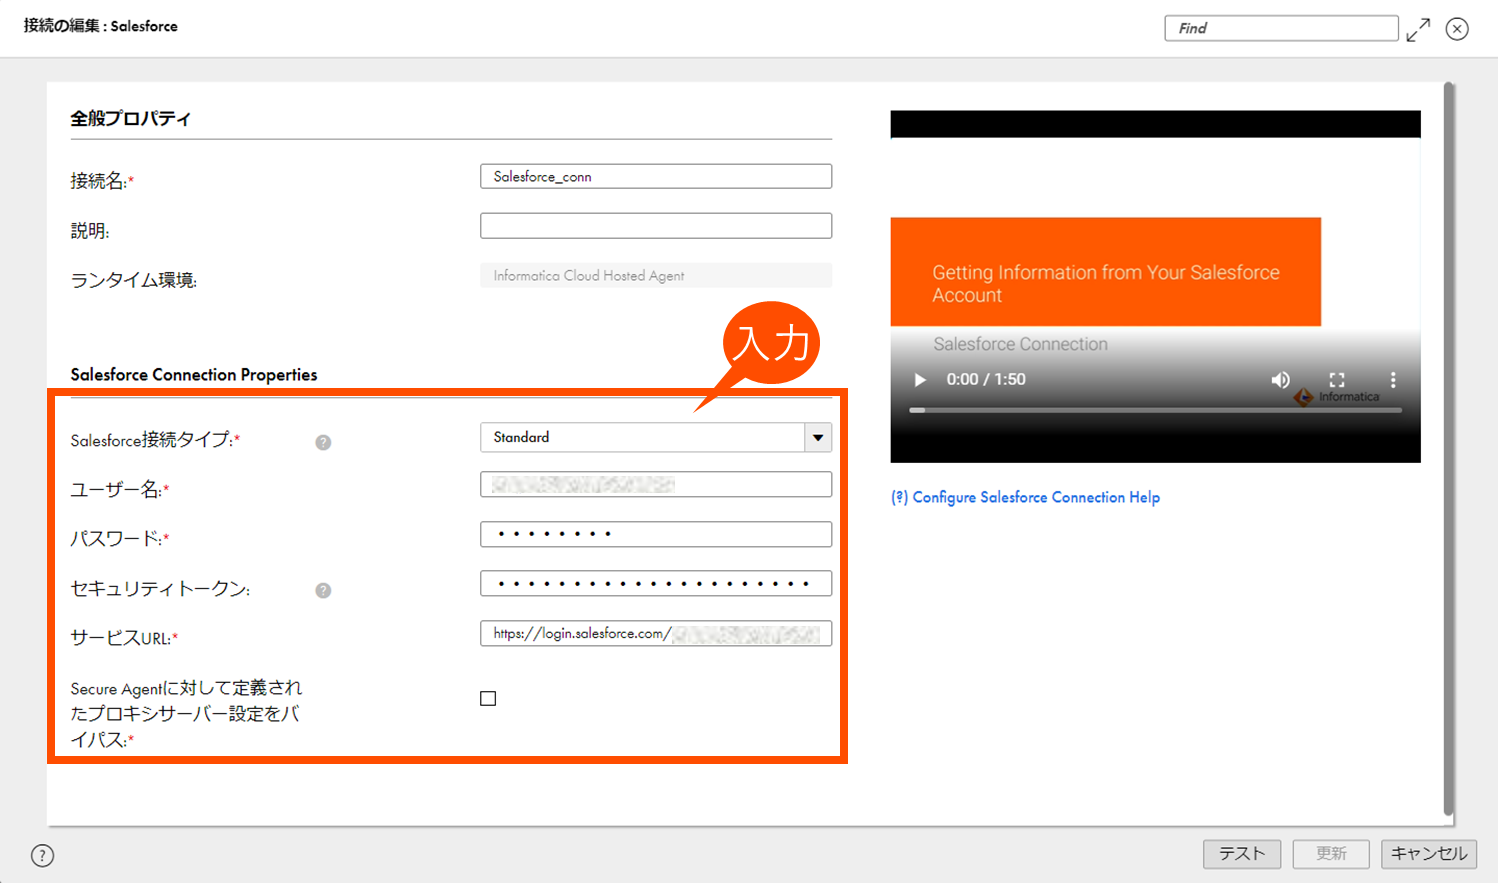Viewport: 1498px width, 883px height.
Task: Click the empty 説明 field
Action: pyautogui.click(x=656, y=225)
